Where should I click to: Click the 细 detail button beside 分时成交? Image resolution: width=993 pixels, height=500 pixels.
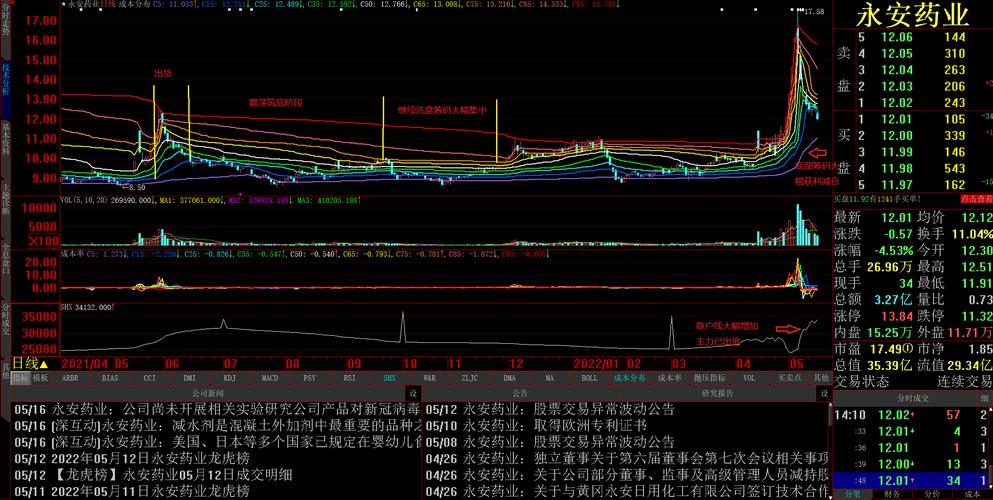click(x=985, y=399)
